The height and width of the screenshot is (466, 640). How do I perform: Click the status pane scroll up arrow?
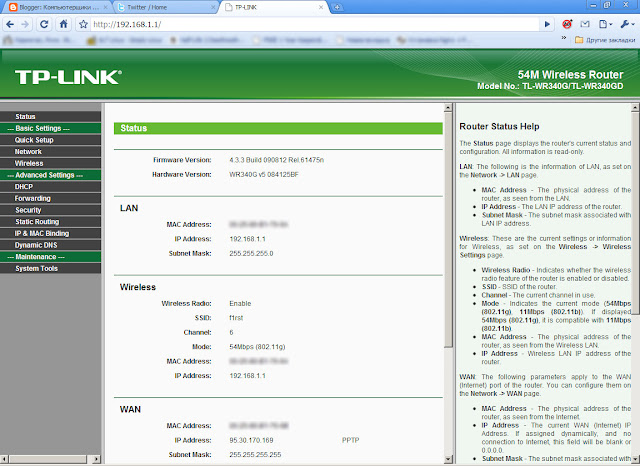pos(448,108)
